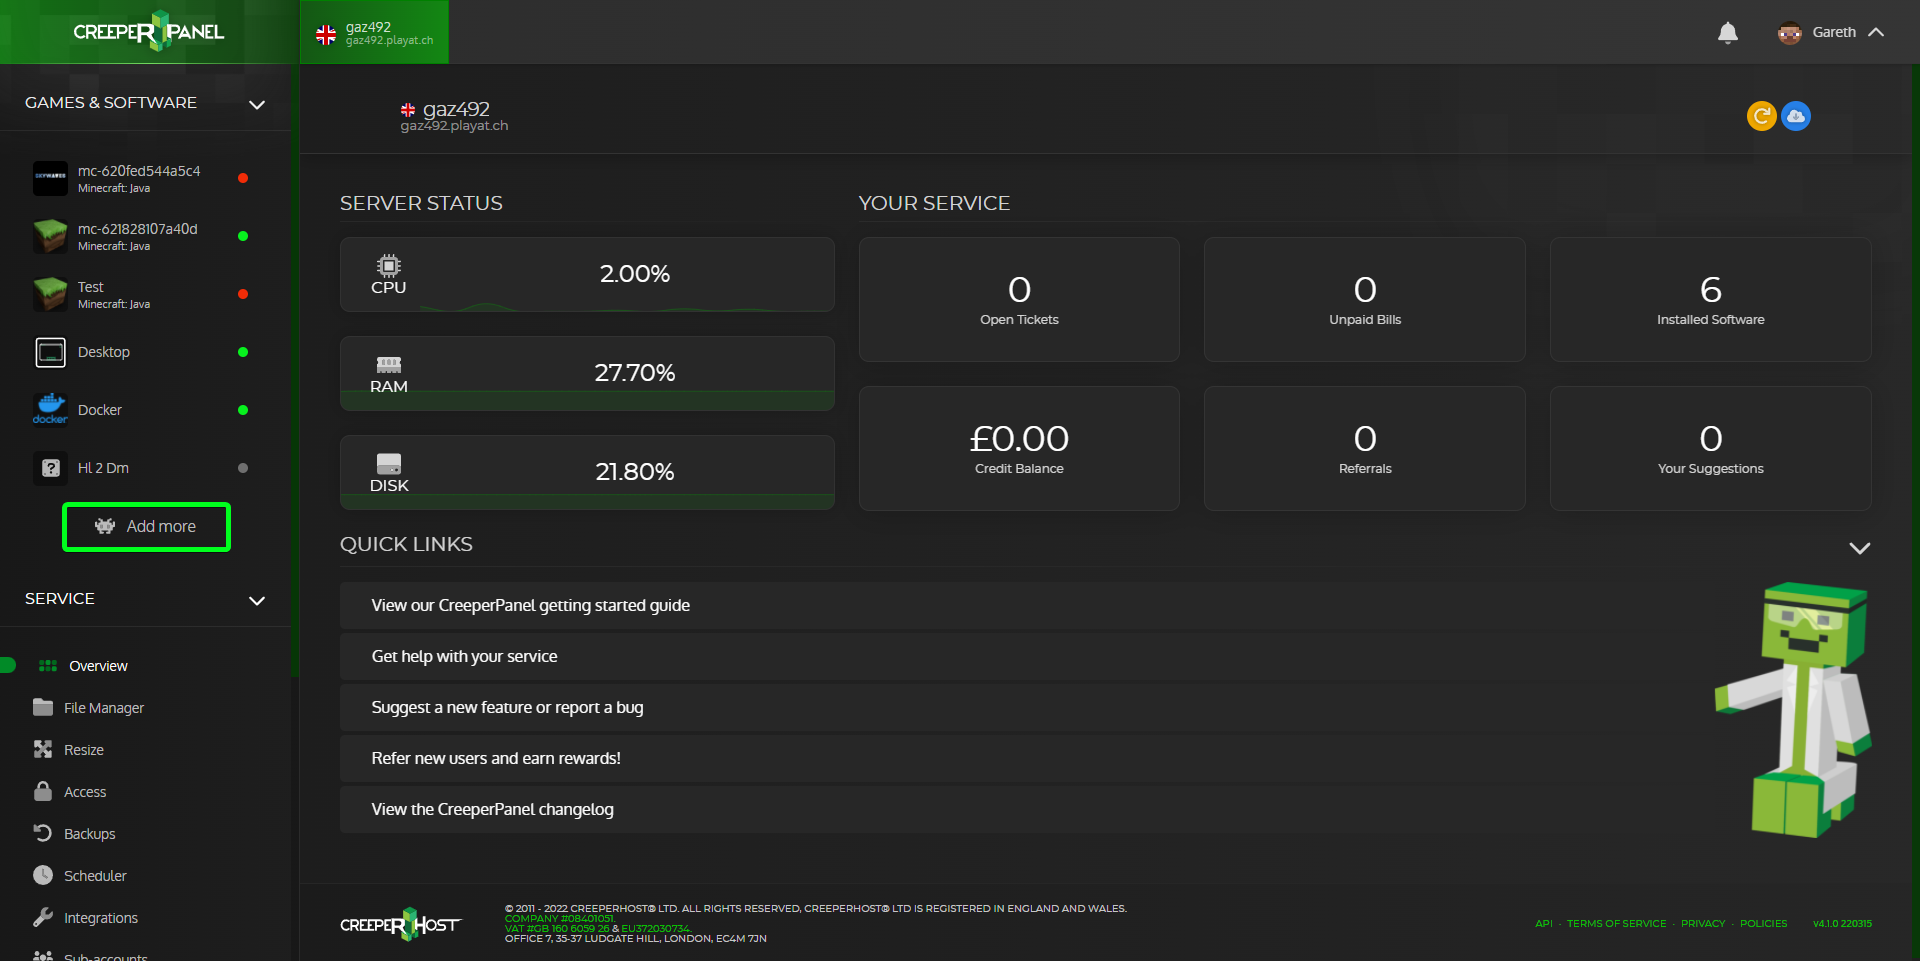Open the Policies footer link
Viewport: 1920px width, 961px height.
coord(1763,924)
